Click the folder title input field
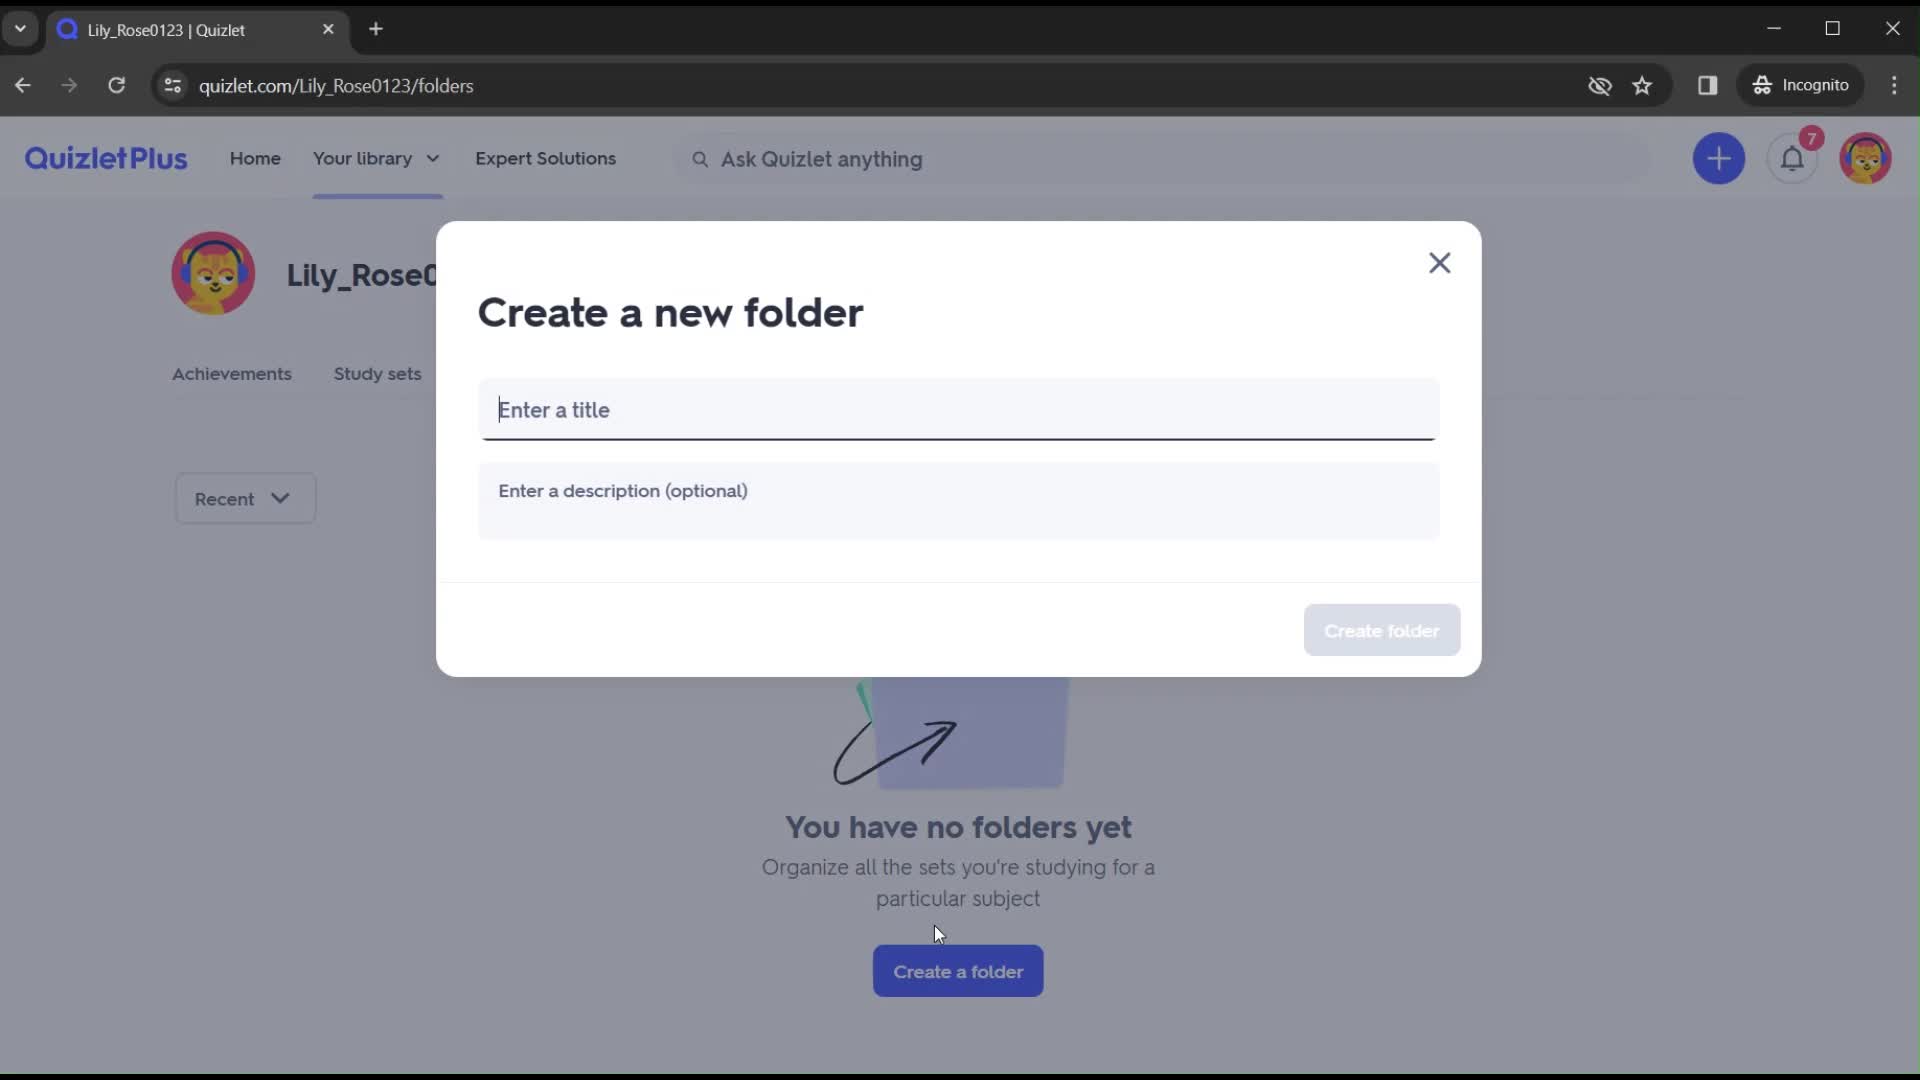This screenshot has width=1920, height=1080. (960, 409)
